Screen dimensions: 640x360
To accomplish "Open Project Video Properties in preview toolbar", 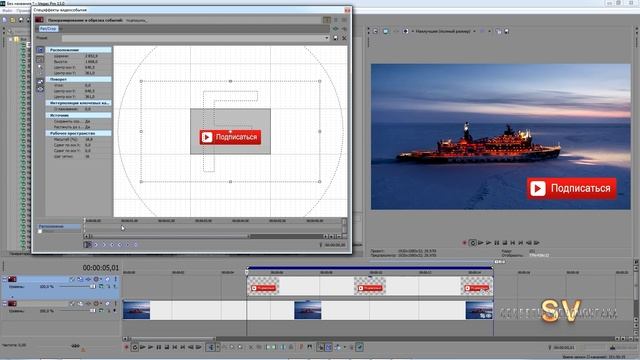I will 376,31.
